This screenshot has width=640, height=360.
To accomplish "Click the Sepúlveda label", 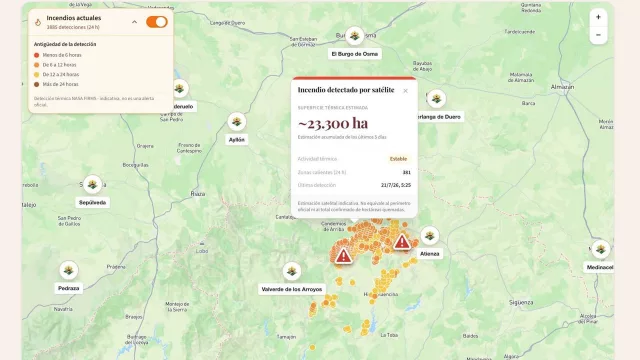I will click(x=92, y=202).
